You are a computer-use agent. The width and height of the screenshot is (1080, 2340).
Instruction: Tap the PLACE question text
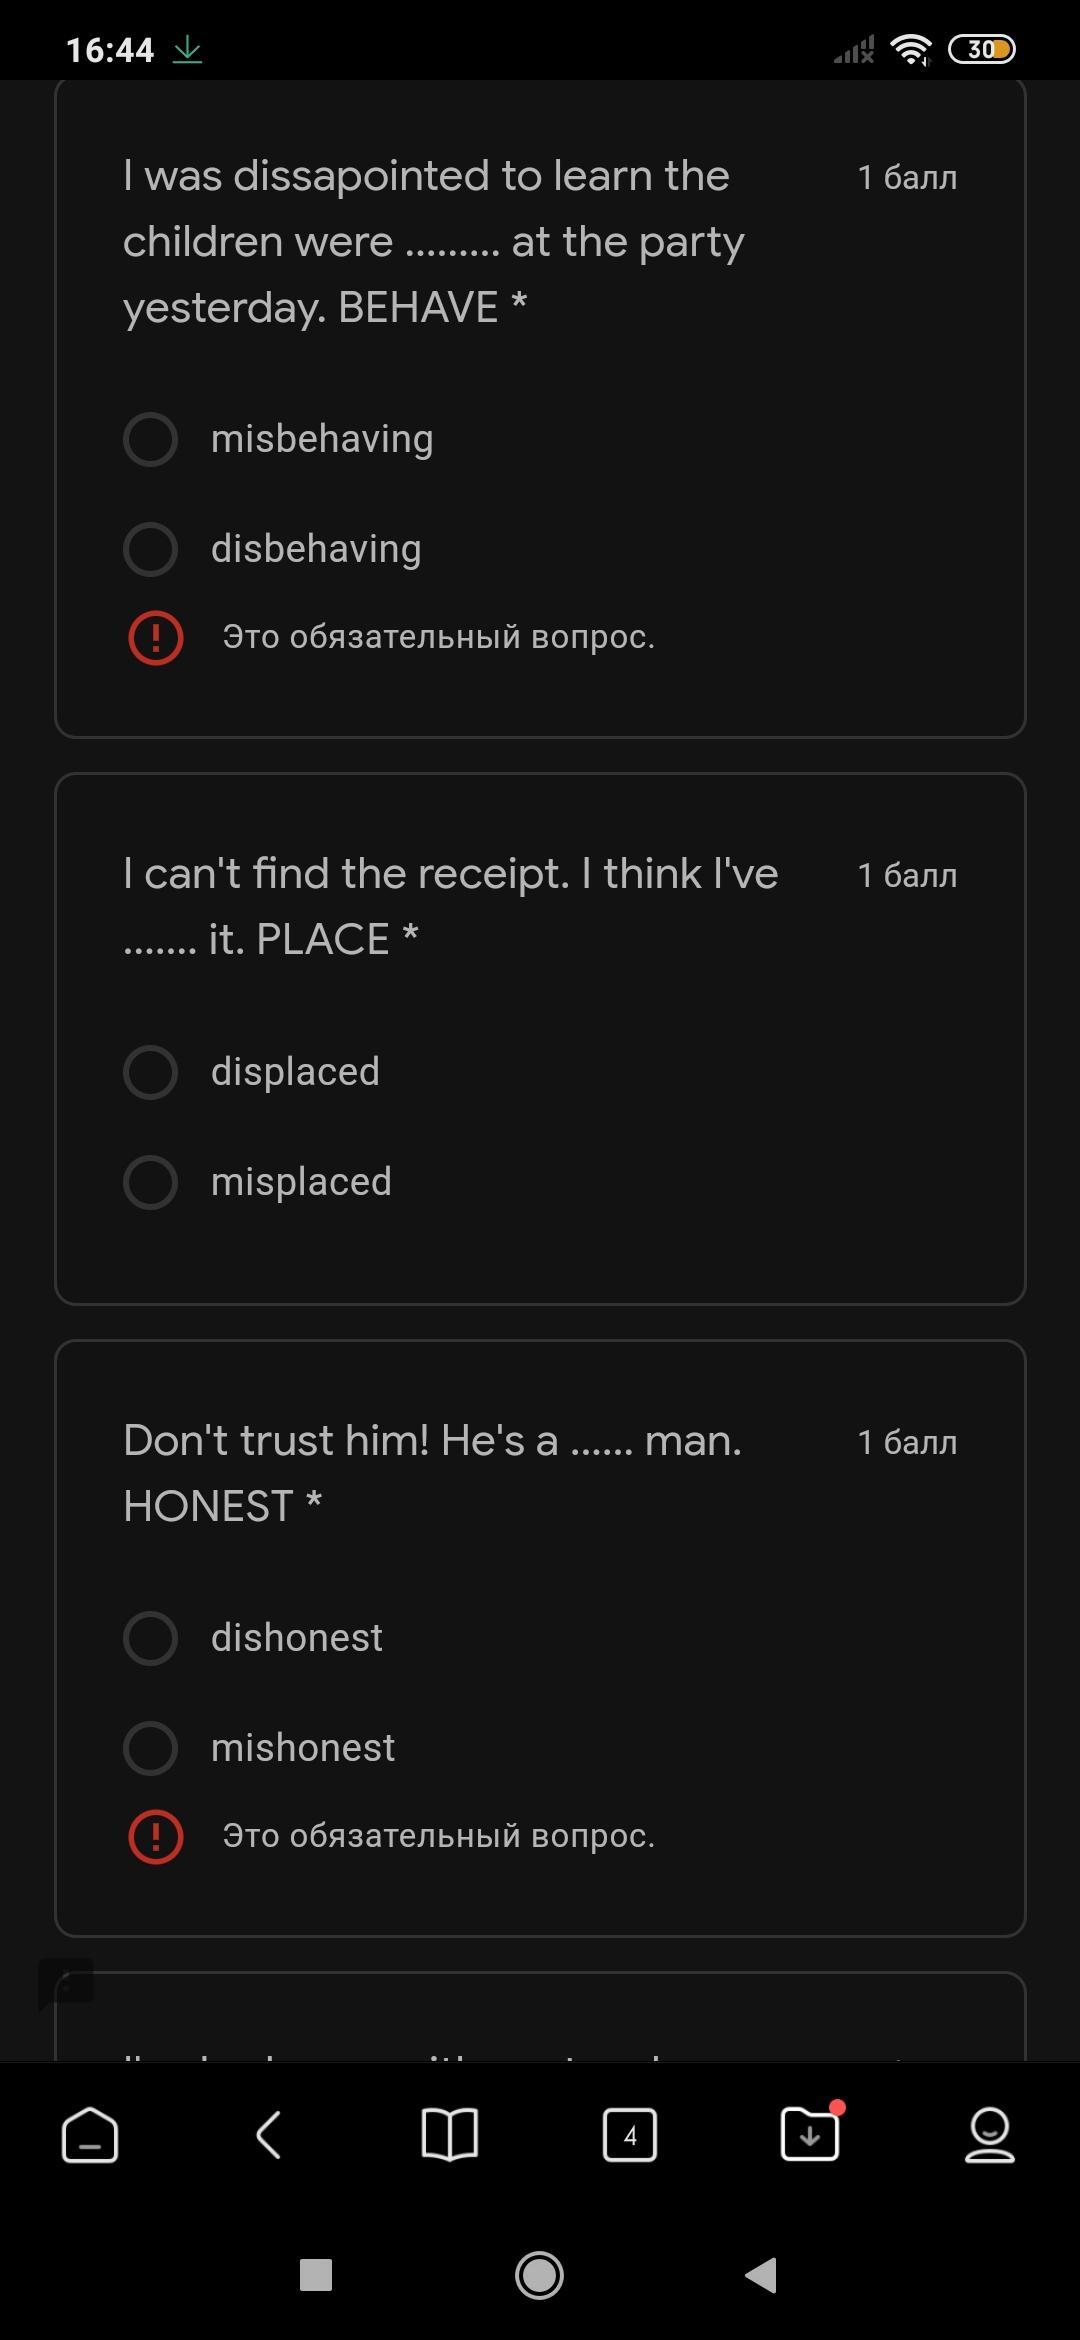[450, 906]
